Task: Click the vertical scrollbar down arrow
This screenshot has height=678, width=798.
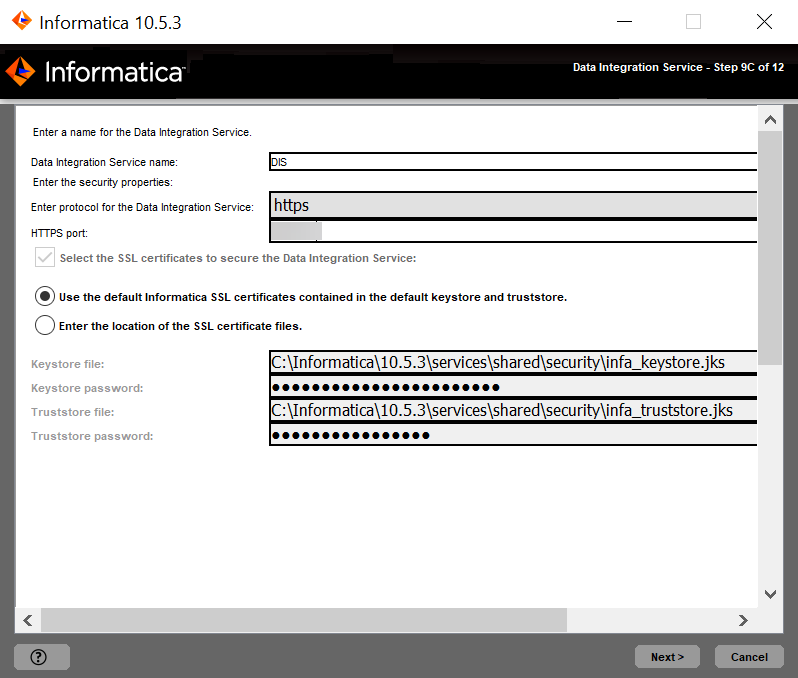Action: coord(770,594)
